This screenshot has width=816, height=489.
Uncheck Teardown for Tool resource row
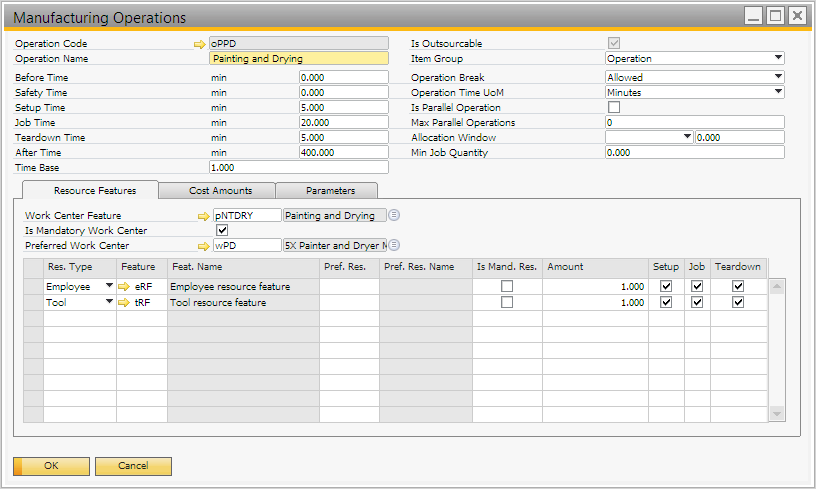[x=738, y=302]
